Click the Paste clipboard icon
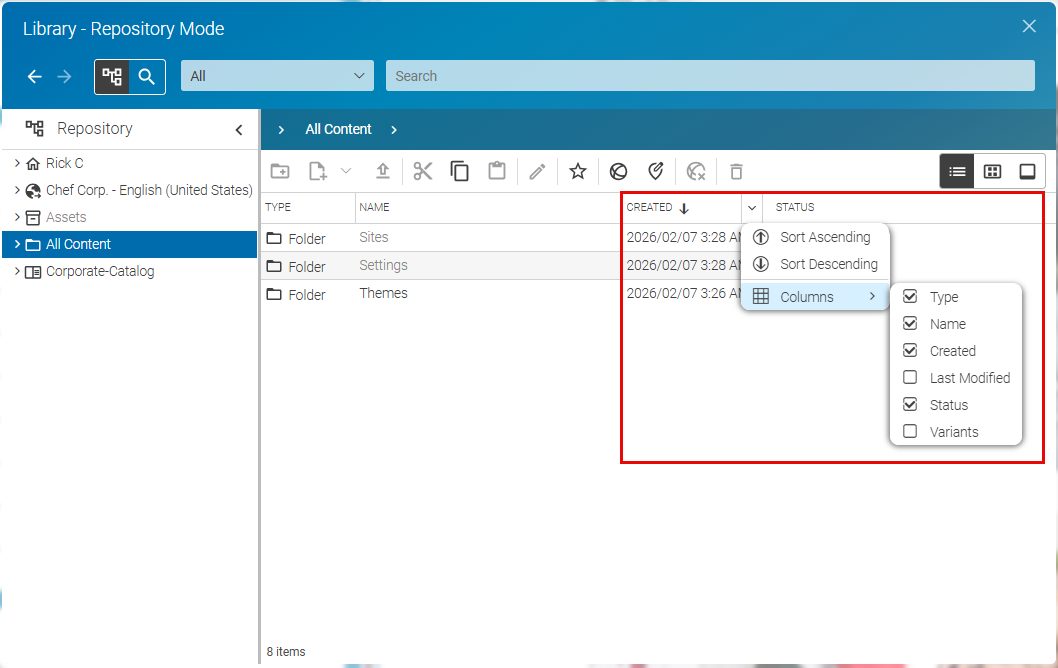 click(497, 171)
